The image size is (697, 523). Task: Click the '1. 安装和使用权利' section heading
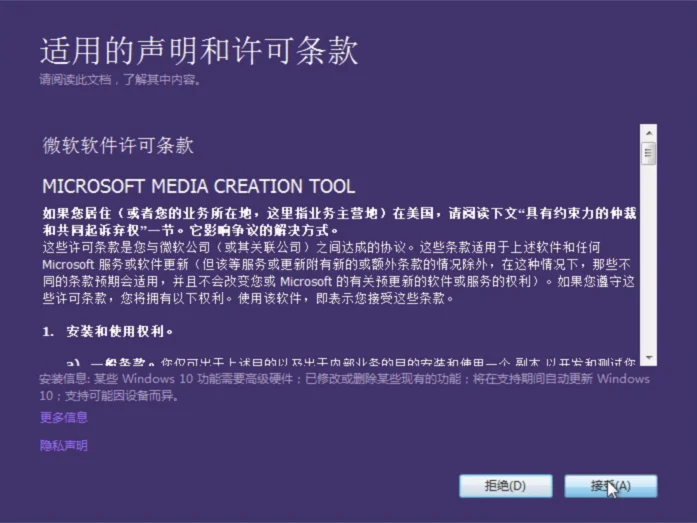(108, 331)
